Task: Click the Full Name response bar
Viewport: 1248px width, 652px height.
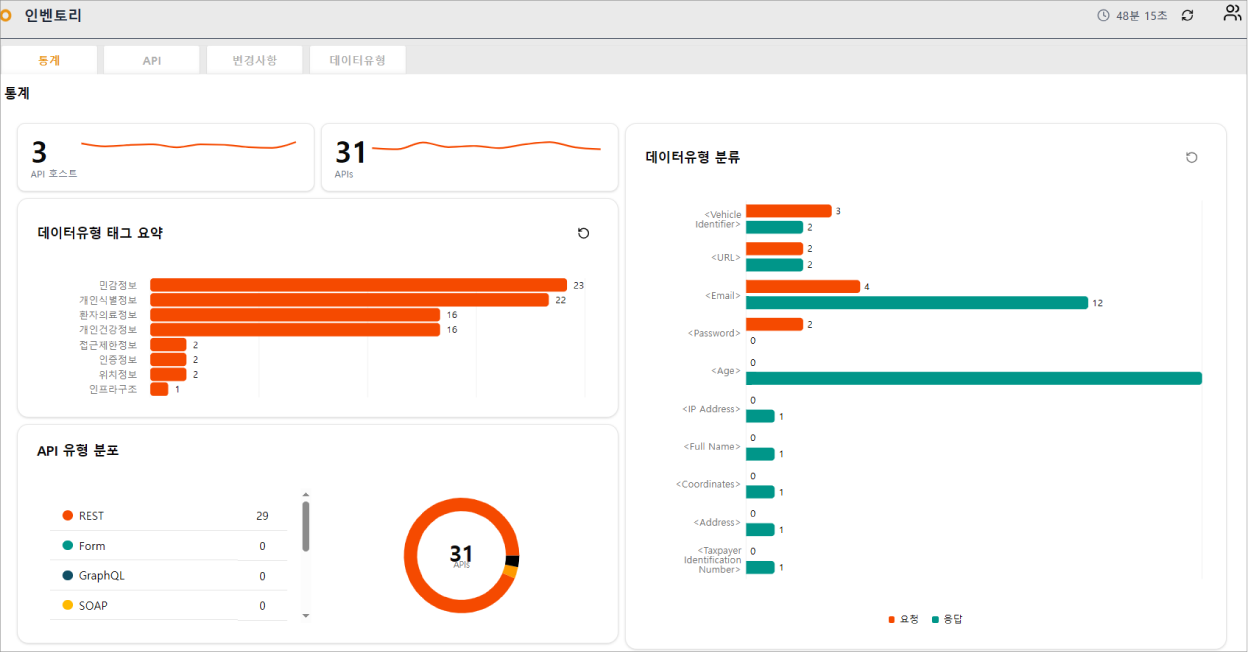Action: pos(760,454)
